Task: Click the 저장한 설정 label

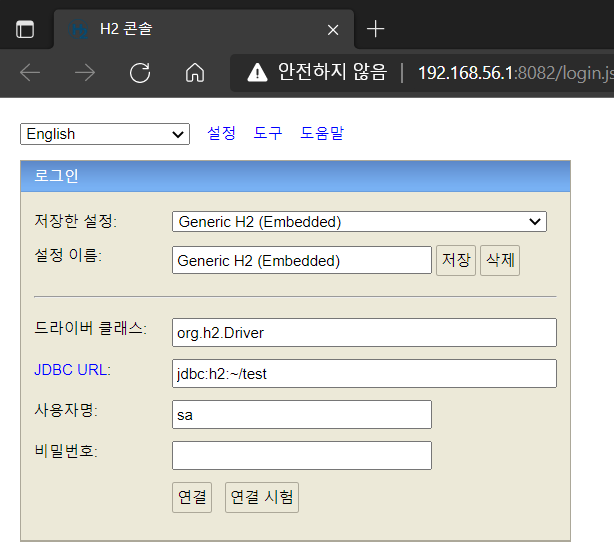Action: 76,221
